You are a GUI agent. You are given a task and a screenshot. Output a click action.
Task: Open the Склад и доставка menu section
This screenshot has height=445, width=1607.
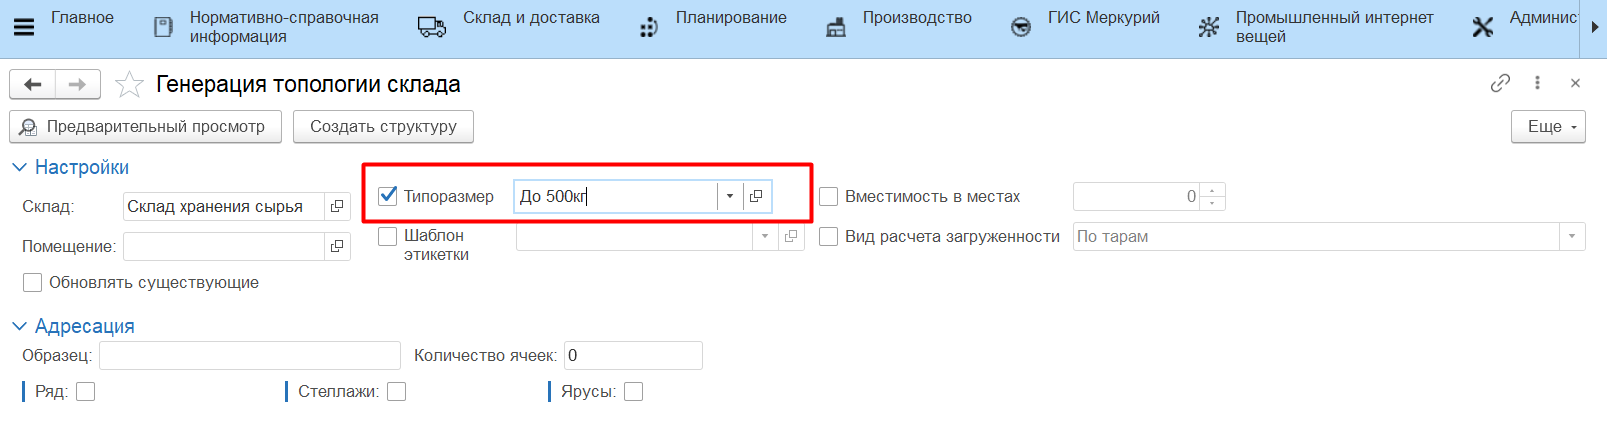coord(530,18)
